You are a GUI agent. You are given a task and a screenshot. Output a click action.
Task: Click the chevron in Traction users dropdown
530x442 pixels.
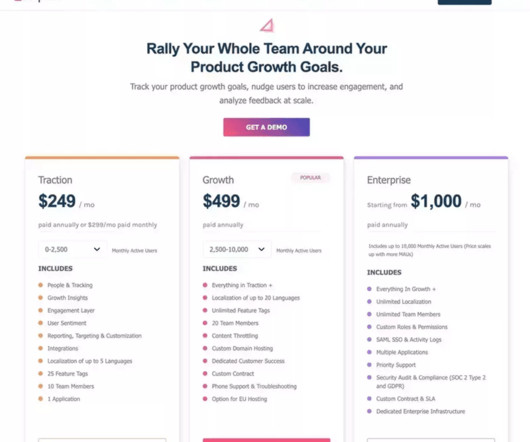[97, 249]
